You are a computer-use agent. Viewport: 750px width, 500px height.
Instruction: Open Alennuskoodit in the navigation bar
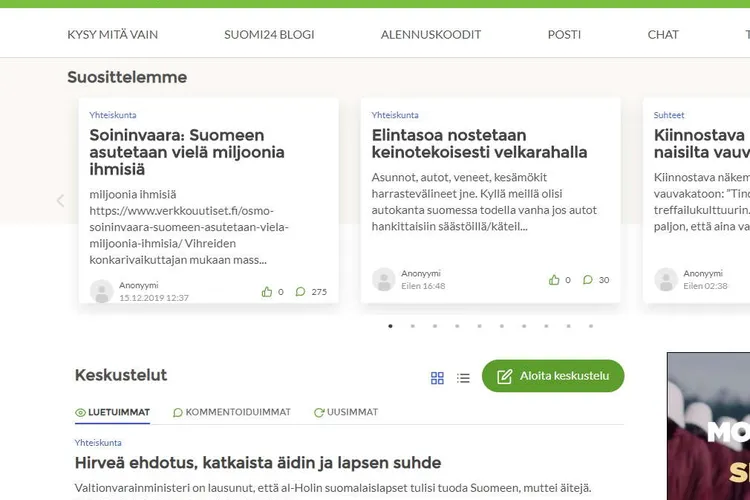[431, 34]
